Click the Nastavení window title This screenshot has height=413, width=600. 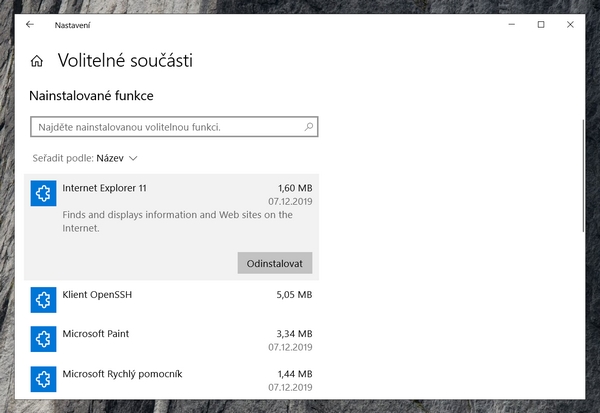[x=72, y=25]
